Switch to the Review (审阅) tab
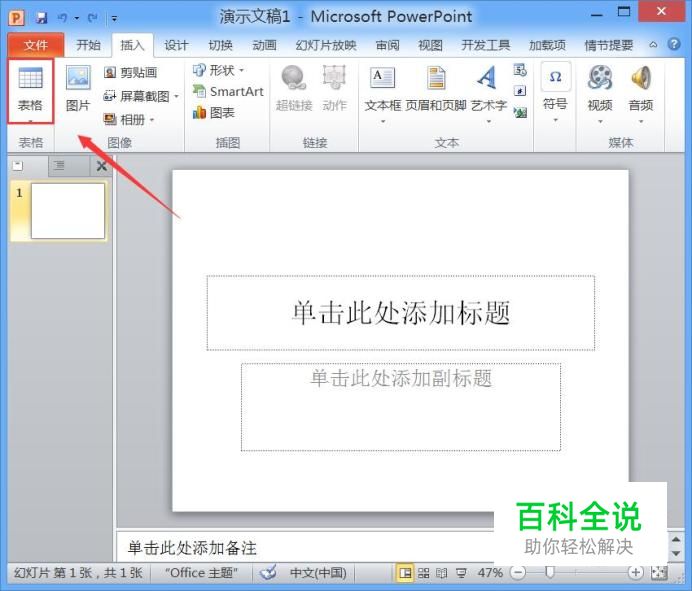Viewport: 692px width, 591px height. coord(387,45)
